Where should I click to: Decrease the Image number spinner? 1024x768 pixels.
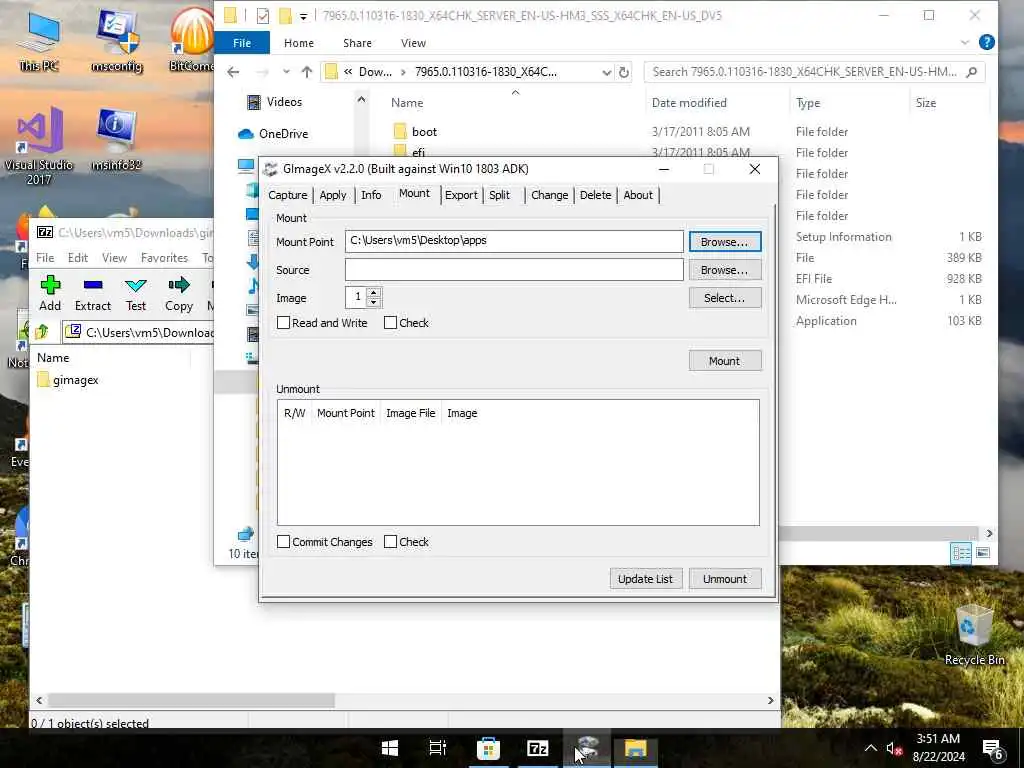[374, 302]
